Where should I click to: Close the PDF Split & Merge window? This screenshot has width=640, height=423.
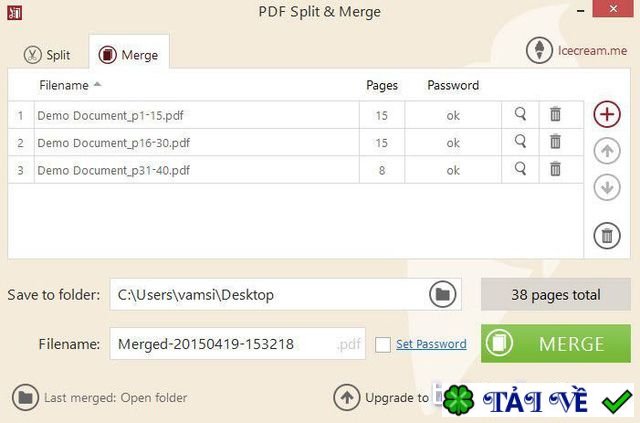(613, 9)
